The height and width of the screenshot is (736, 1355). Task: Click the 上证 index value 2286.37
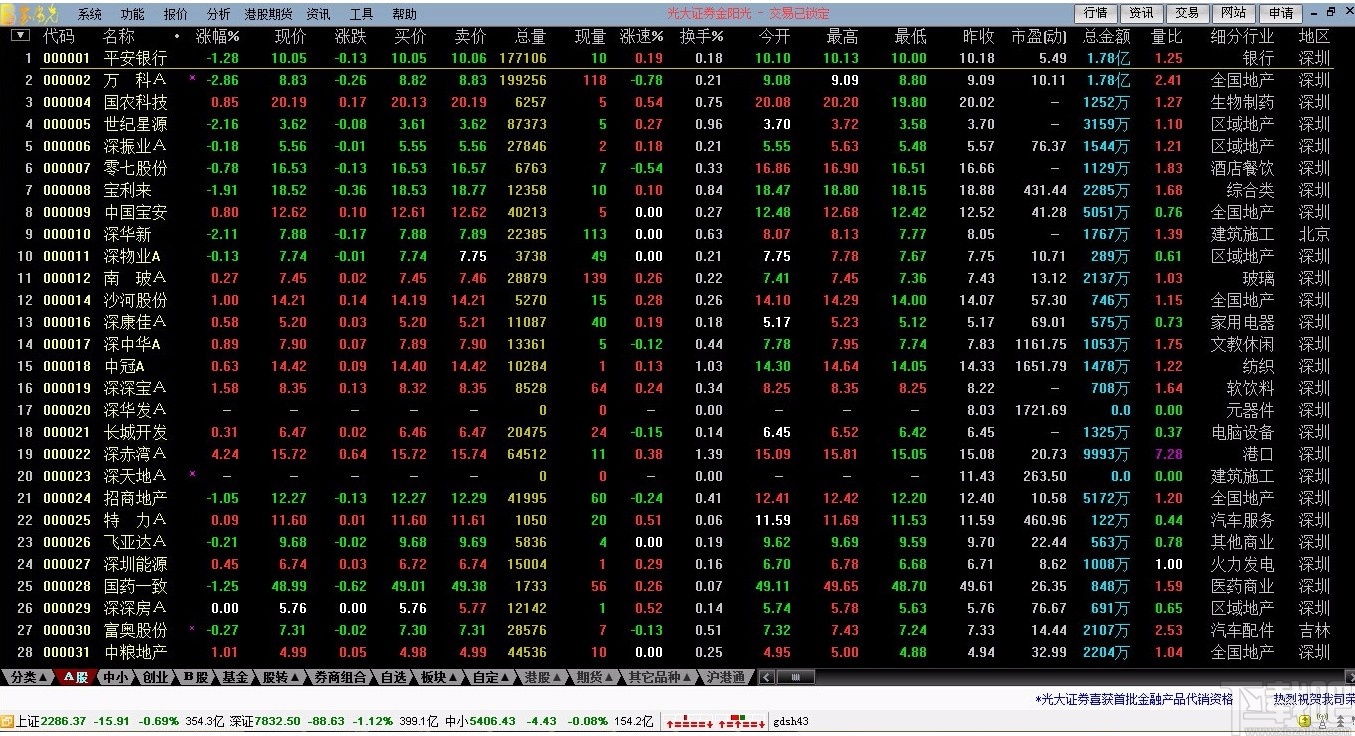pyautogui.click(x=64, y=721)
